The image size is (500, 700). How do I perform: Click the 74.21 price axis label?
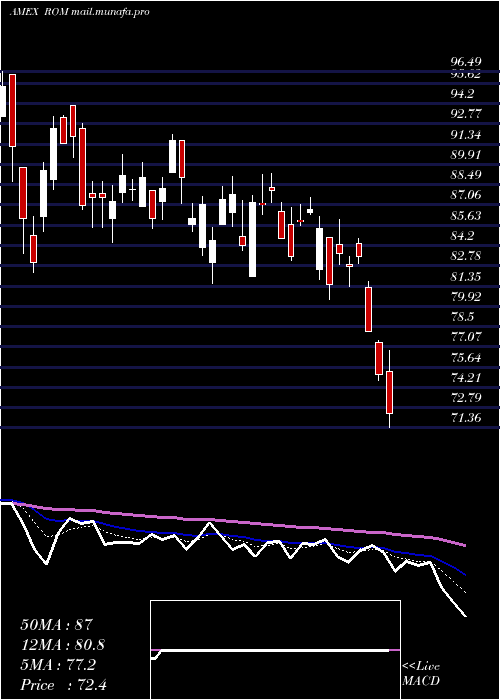tap(466, 378)
